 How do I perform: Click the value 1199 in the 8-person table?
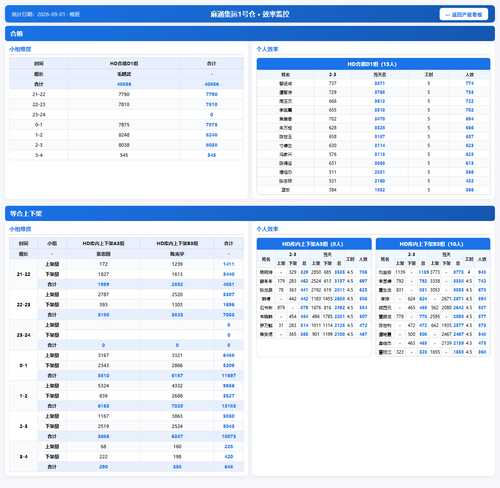point(328,334)
